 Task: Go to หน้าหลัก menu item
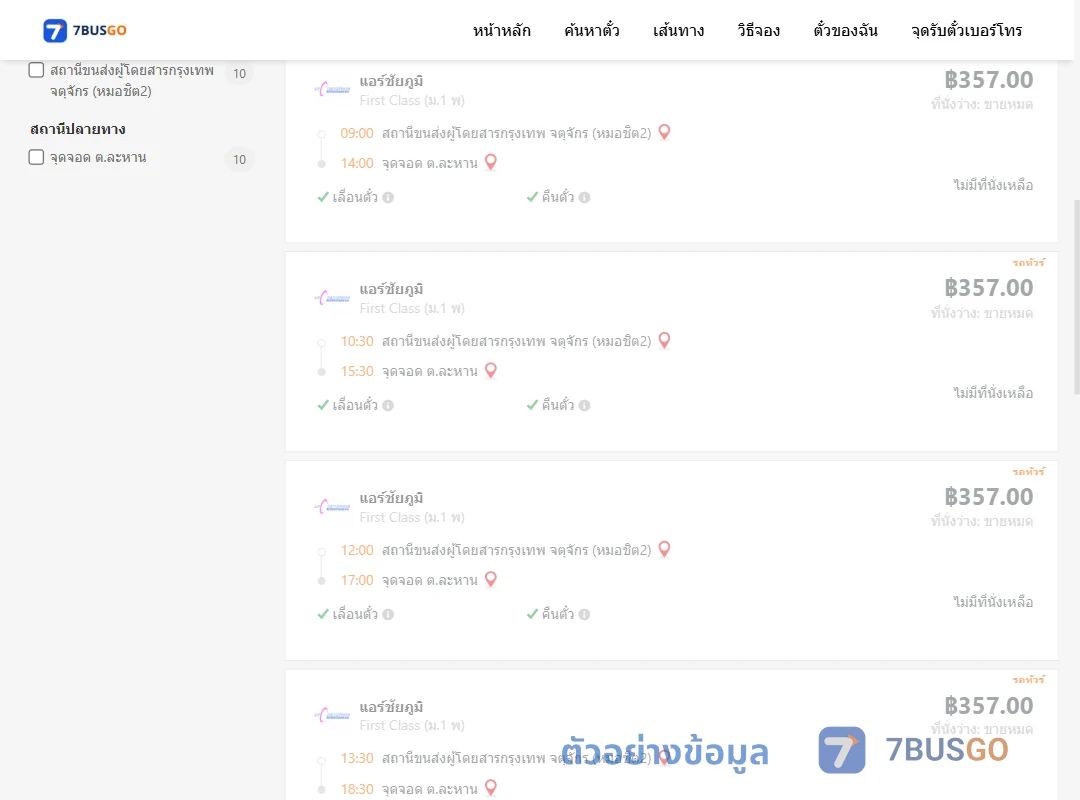point(501,30)
